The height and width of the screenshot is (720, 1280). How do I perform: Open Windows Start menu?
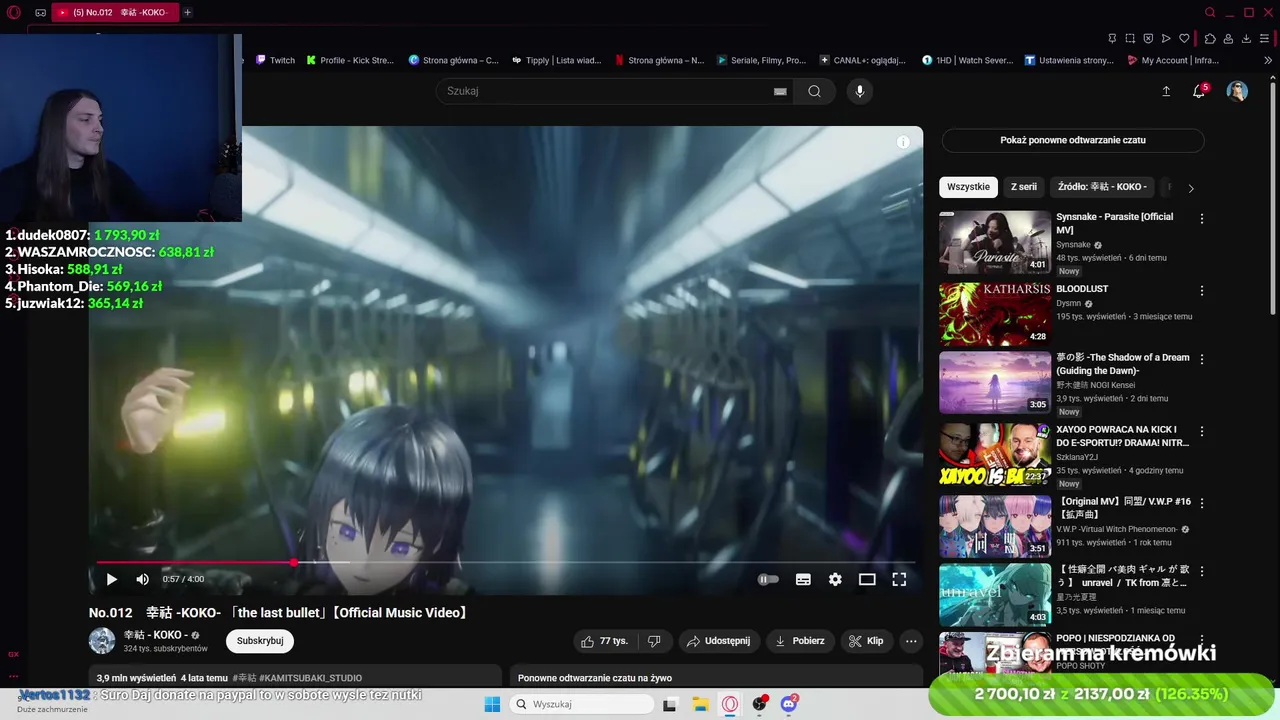492,704
